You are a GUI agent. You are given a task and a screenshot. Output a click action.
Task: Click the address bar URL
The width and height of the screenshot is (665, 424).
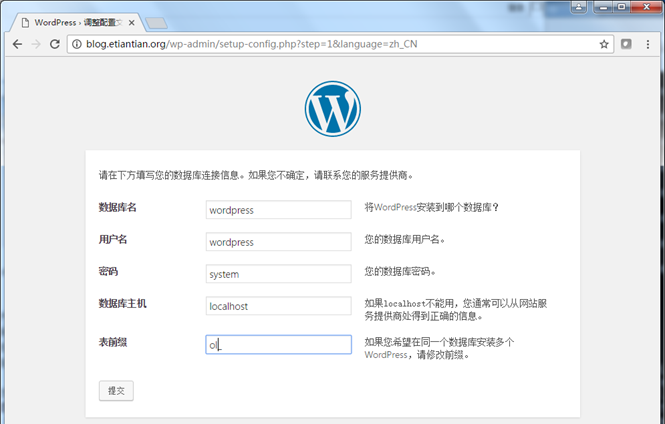coord(251,44)
